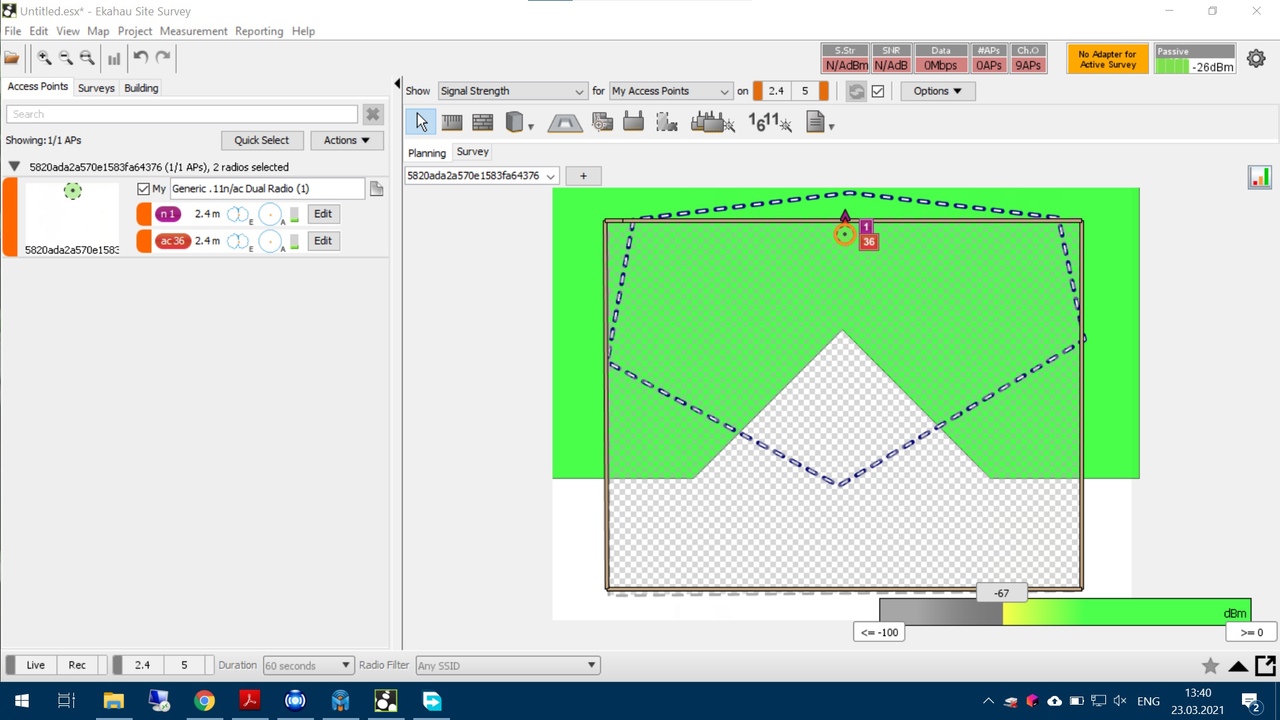Open the Measurement menu

pos(193,31)
